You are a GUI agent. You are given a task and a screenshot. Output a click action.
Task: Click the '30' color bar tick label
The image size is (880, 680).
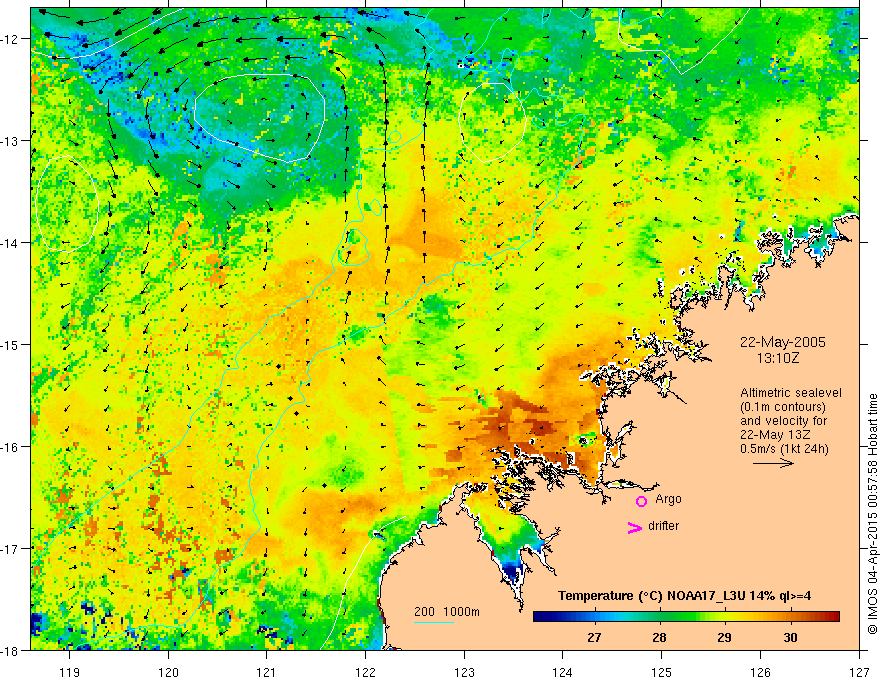(x=790, y=637)
